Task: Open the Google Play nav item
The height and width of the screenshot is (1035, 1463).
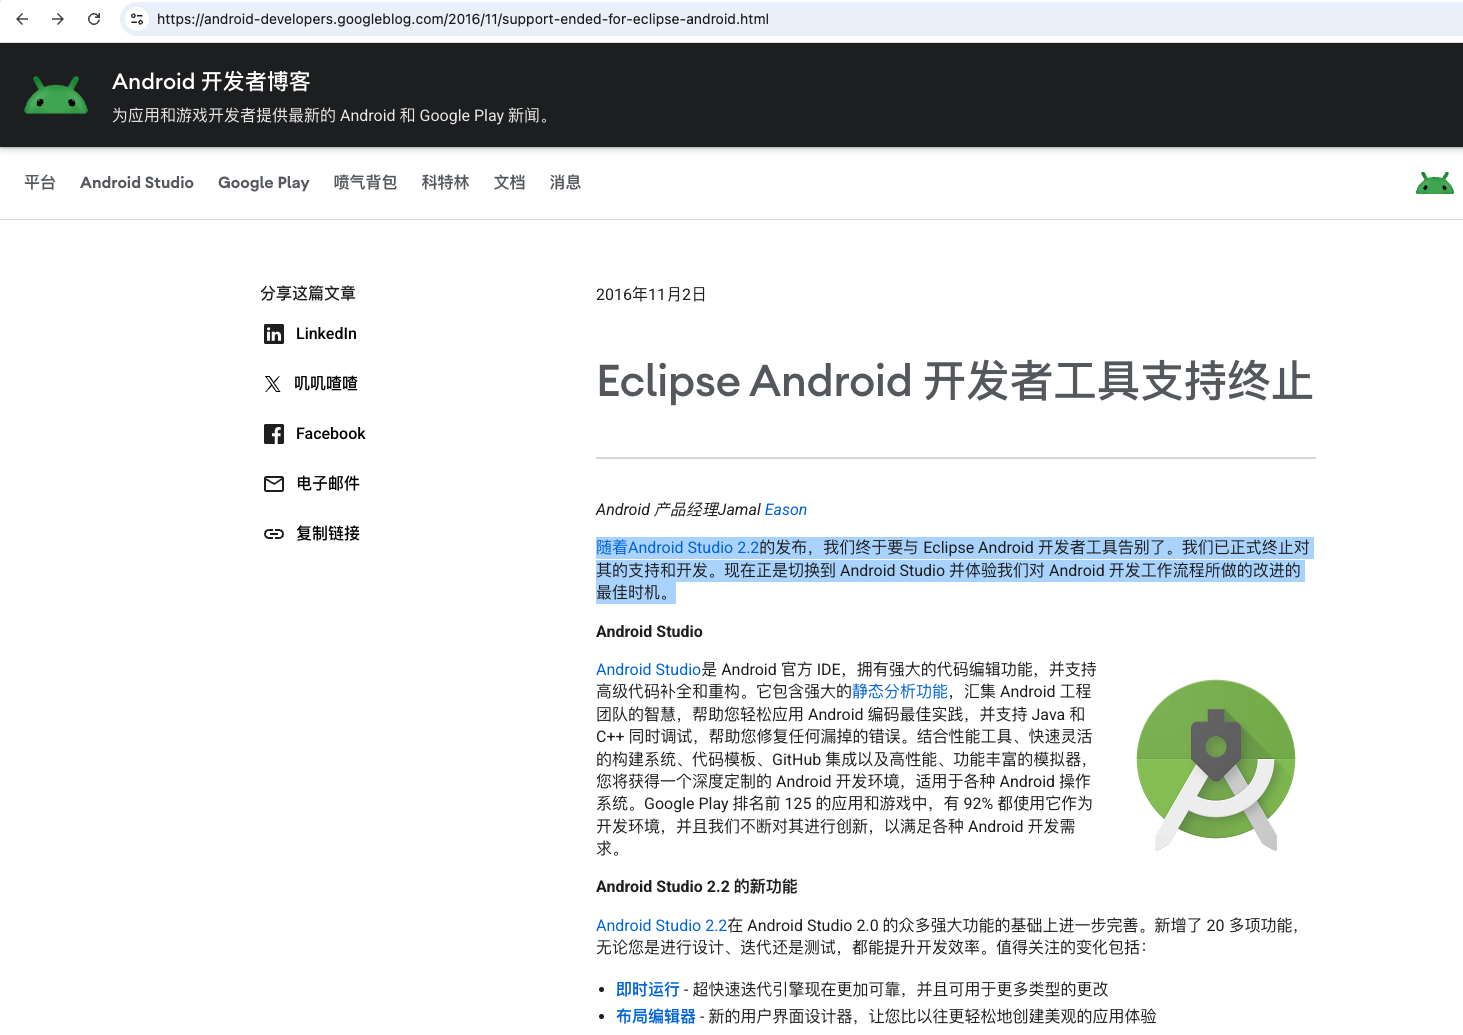Action: 264,182
